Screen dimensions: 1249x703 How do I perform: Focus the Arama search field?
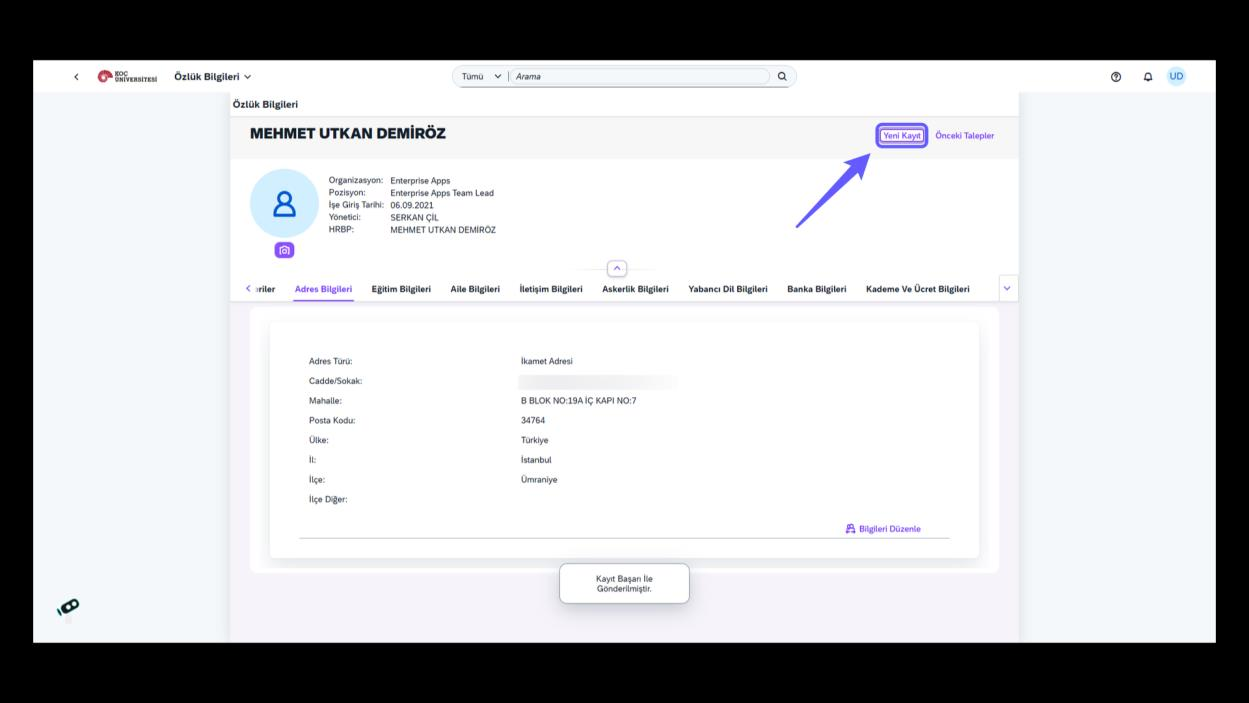tap(641, 77)
